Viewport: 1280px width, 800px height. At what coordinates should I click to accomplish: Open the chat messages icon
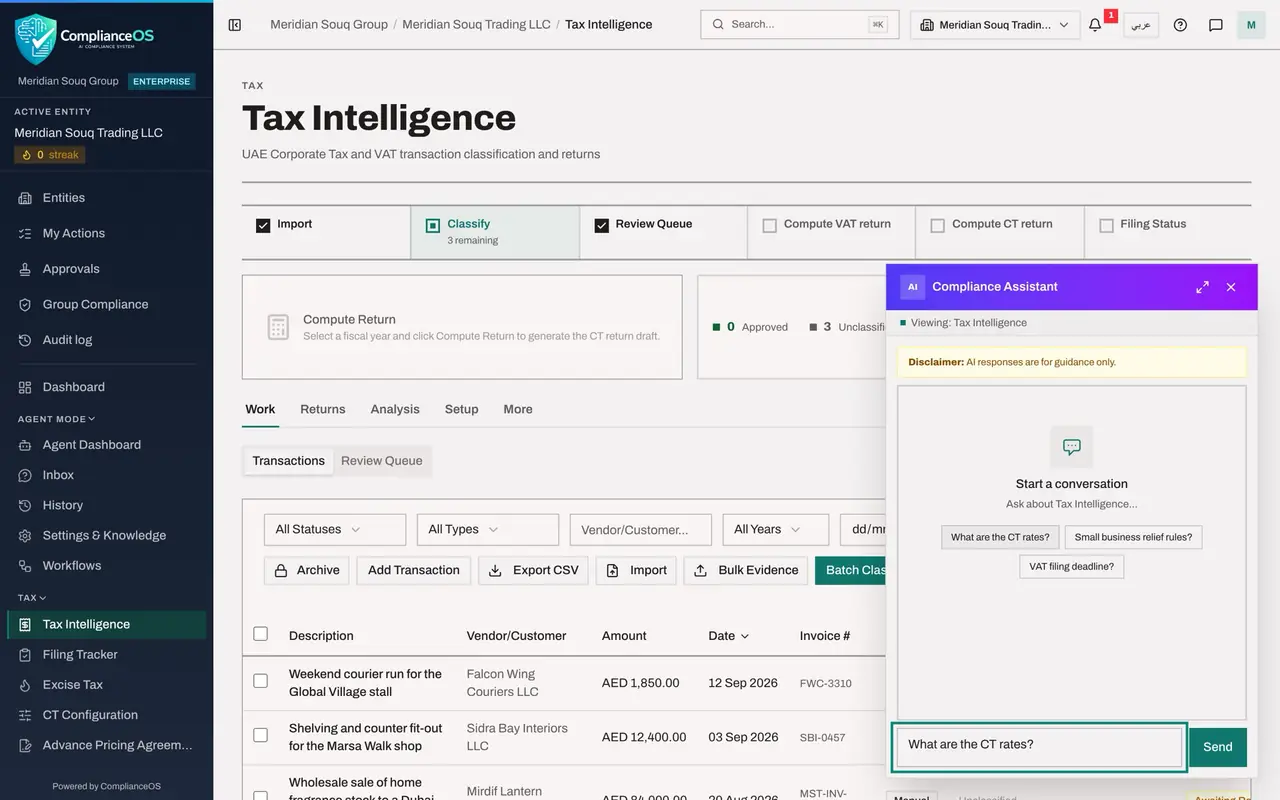coord(1216,25)
